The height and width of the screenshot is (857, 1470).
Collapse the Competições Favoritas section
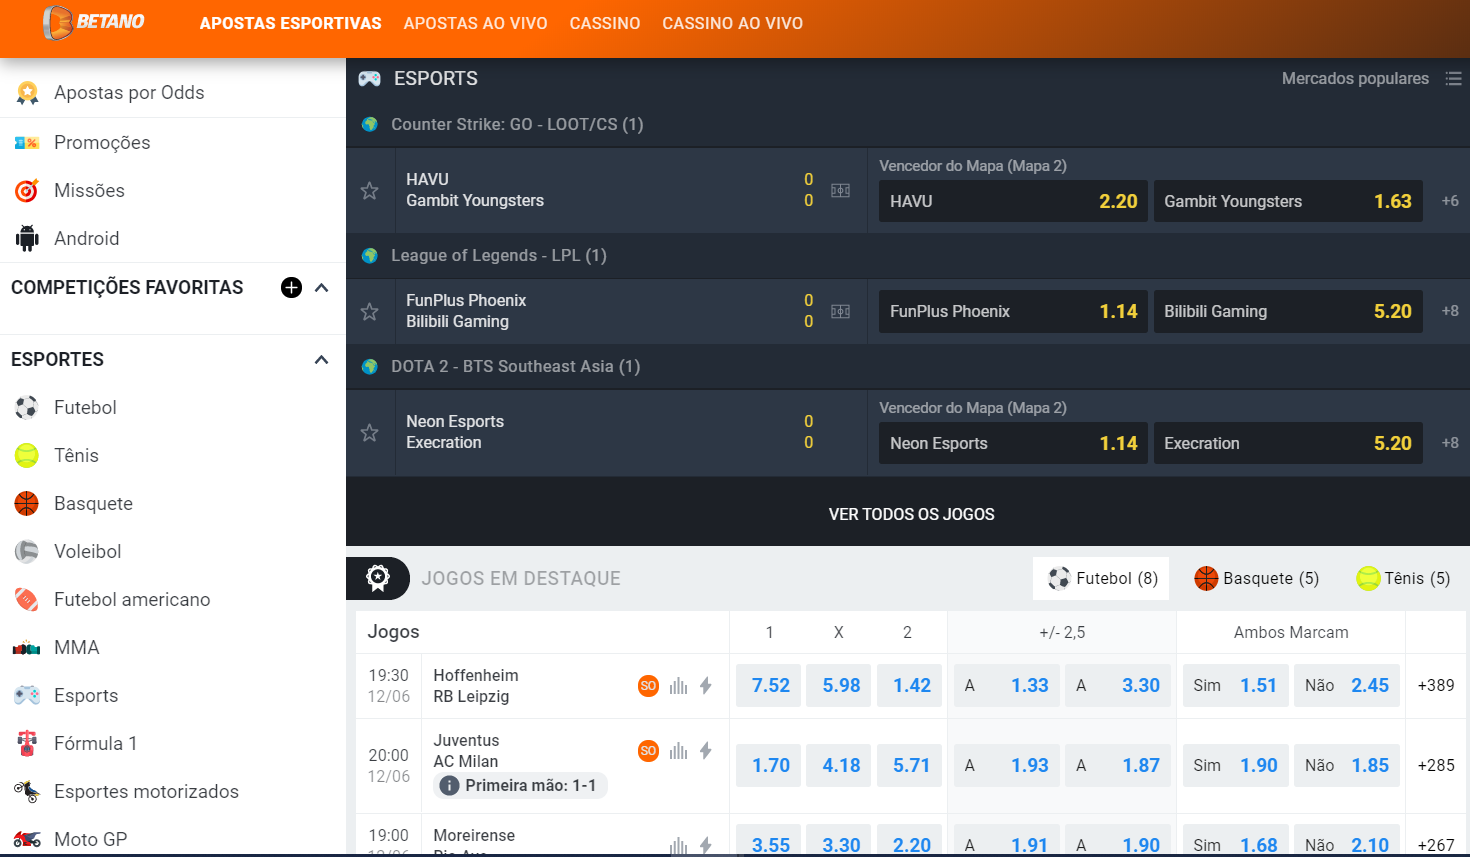322,288
